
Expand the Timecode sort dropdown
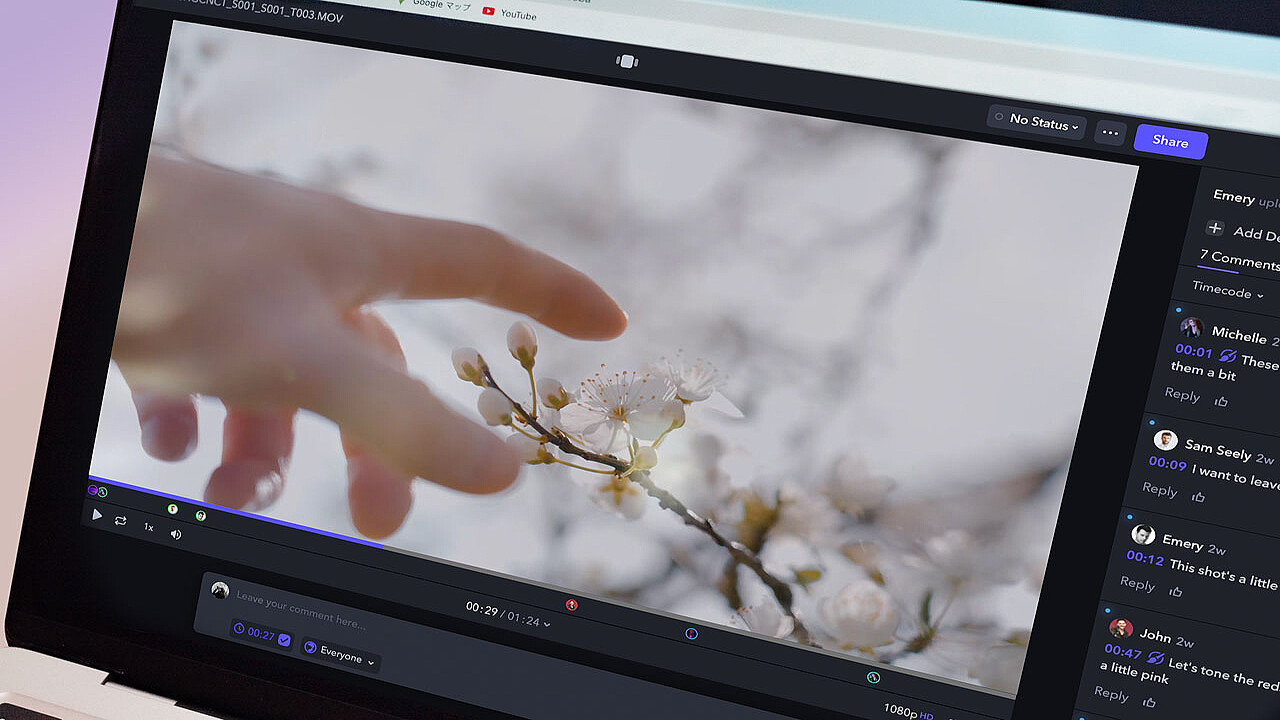[x=1227, y=291]
